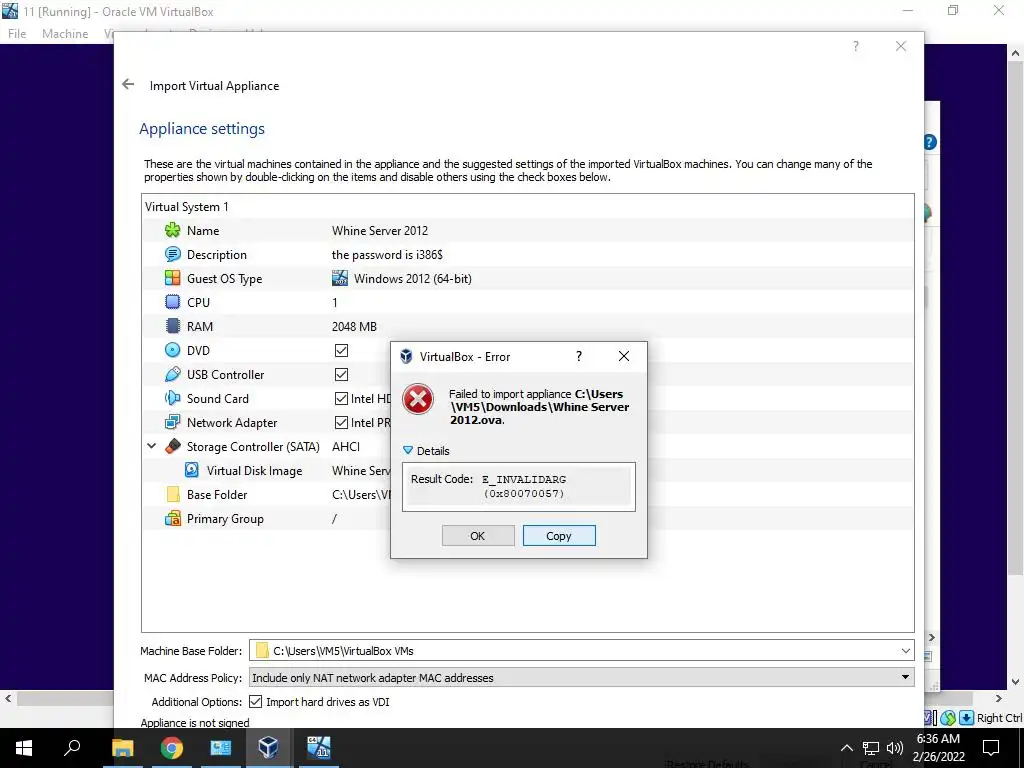The width and height of the screenshot is (1024, 768).
Task: Click the taskbar clock showing 6:36 AM
Action: tap(938, 748)
